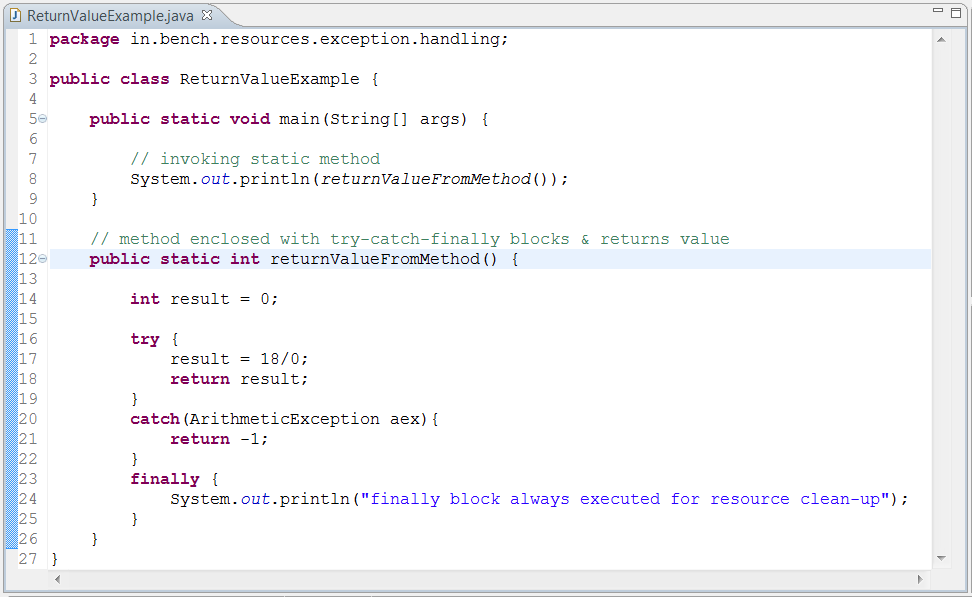Select the ReturnValueExample.java tab
Image resolution: width=972 pixels, height=597 pixels.
[x=110, y=15]
